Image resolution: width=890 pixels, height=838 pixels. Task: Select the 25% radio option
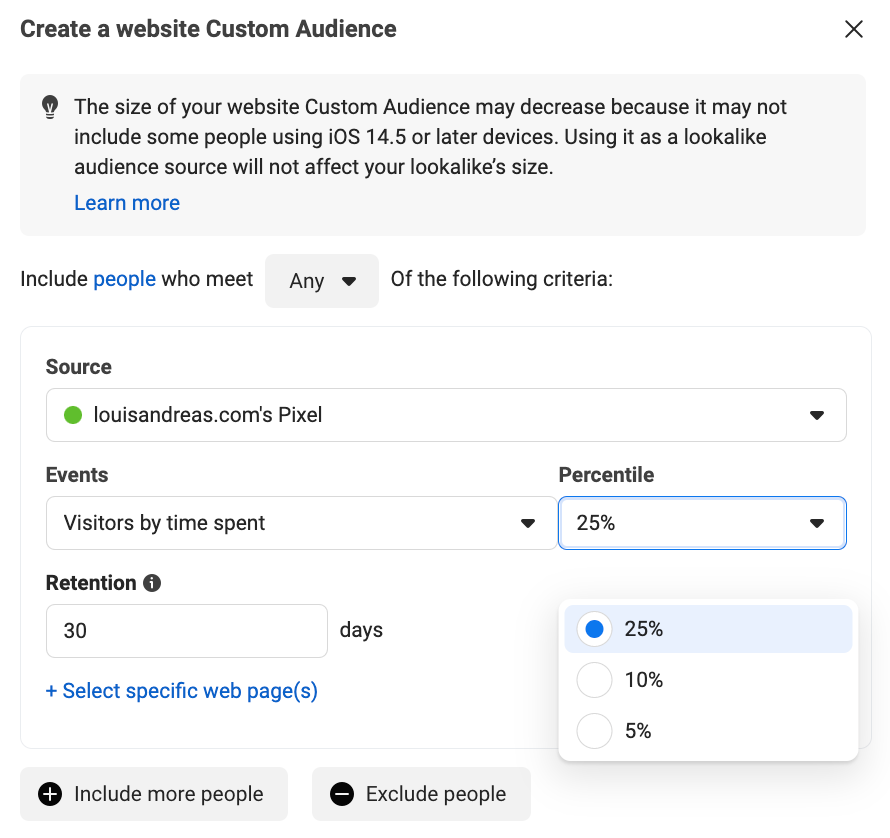tap(594, 629)
